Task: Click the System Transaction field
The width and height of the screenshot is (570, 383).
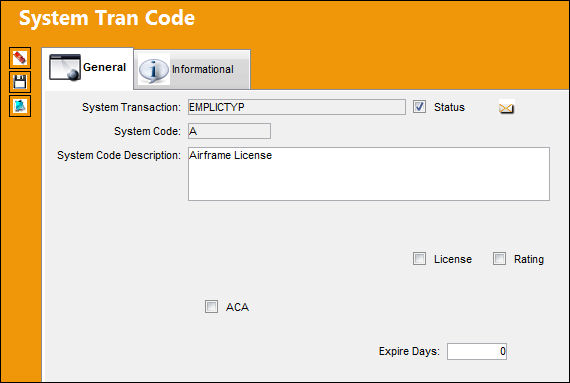Action: coord(297,107)
